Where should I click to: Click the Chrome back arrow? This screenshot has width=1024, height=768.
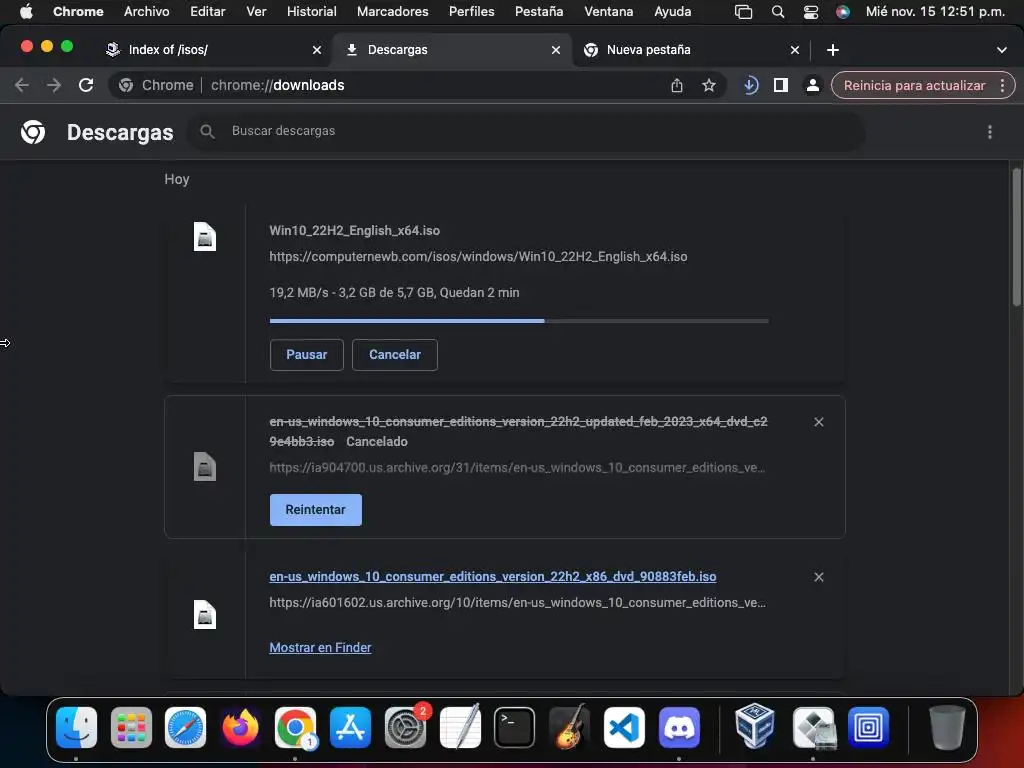click(22, 85)
